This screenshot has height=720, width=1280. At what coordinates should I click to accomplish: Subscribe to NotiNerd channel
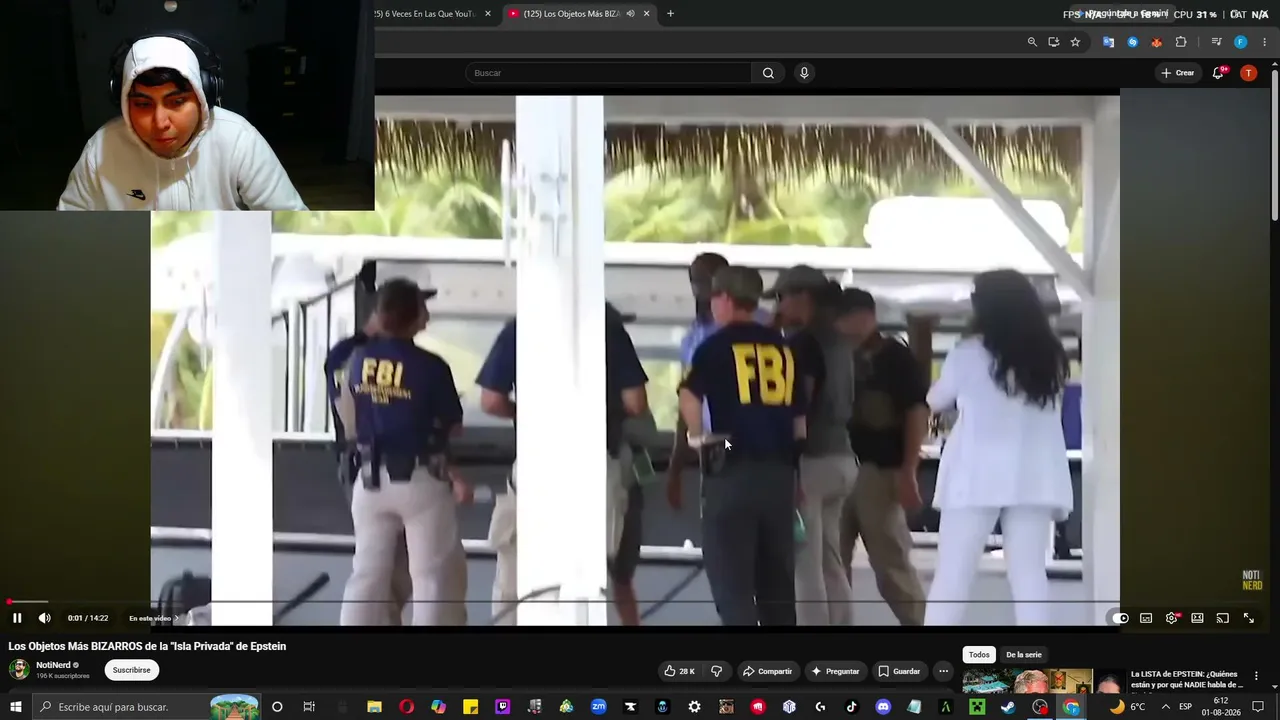132,670
